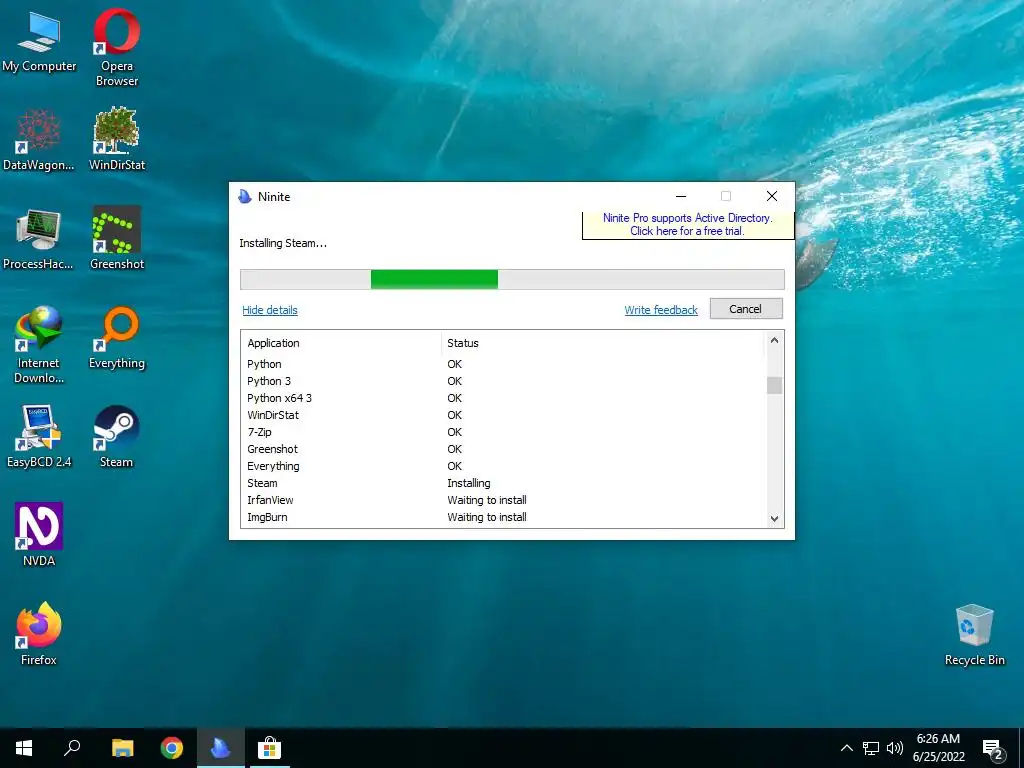Select the Steam desktop shortcut
The width and height of the screenshot is (1024, 768).
(x=116, y=436)
